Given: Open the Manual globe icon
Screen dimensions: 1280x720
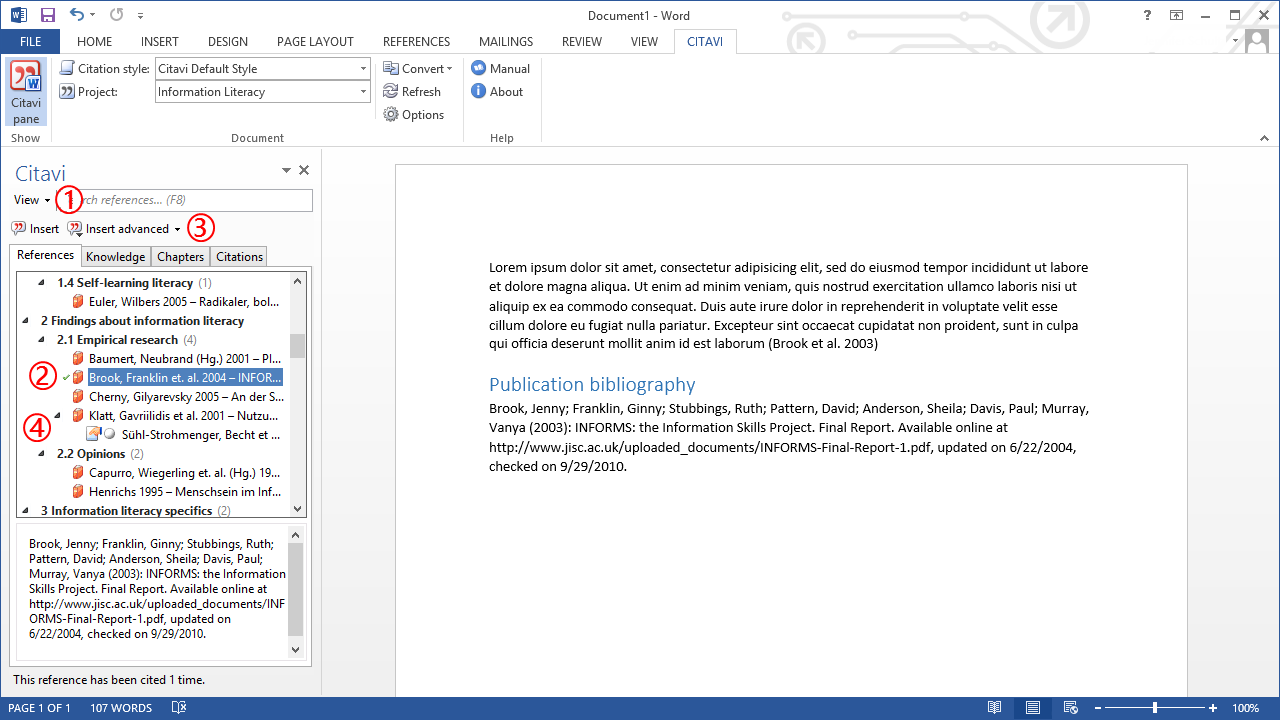Looking at the screenshot, I should [479, 68].
